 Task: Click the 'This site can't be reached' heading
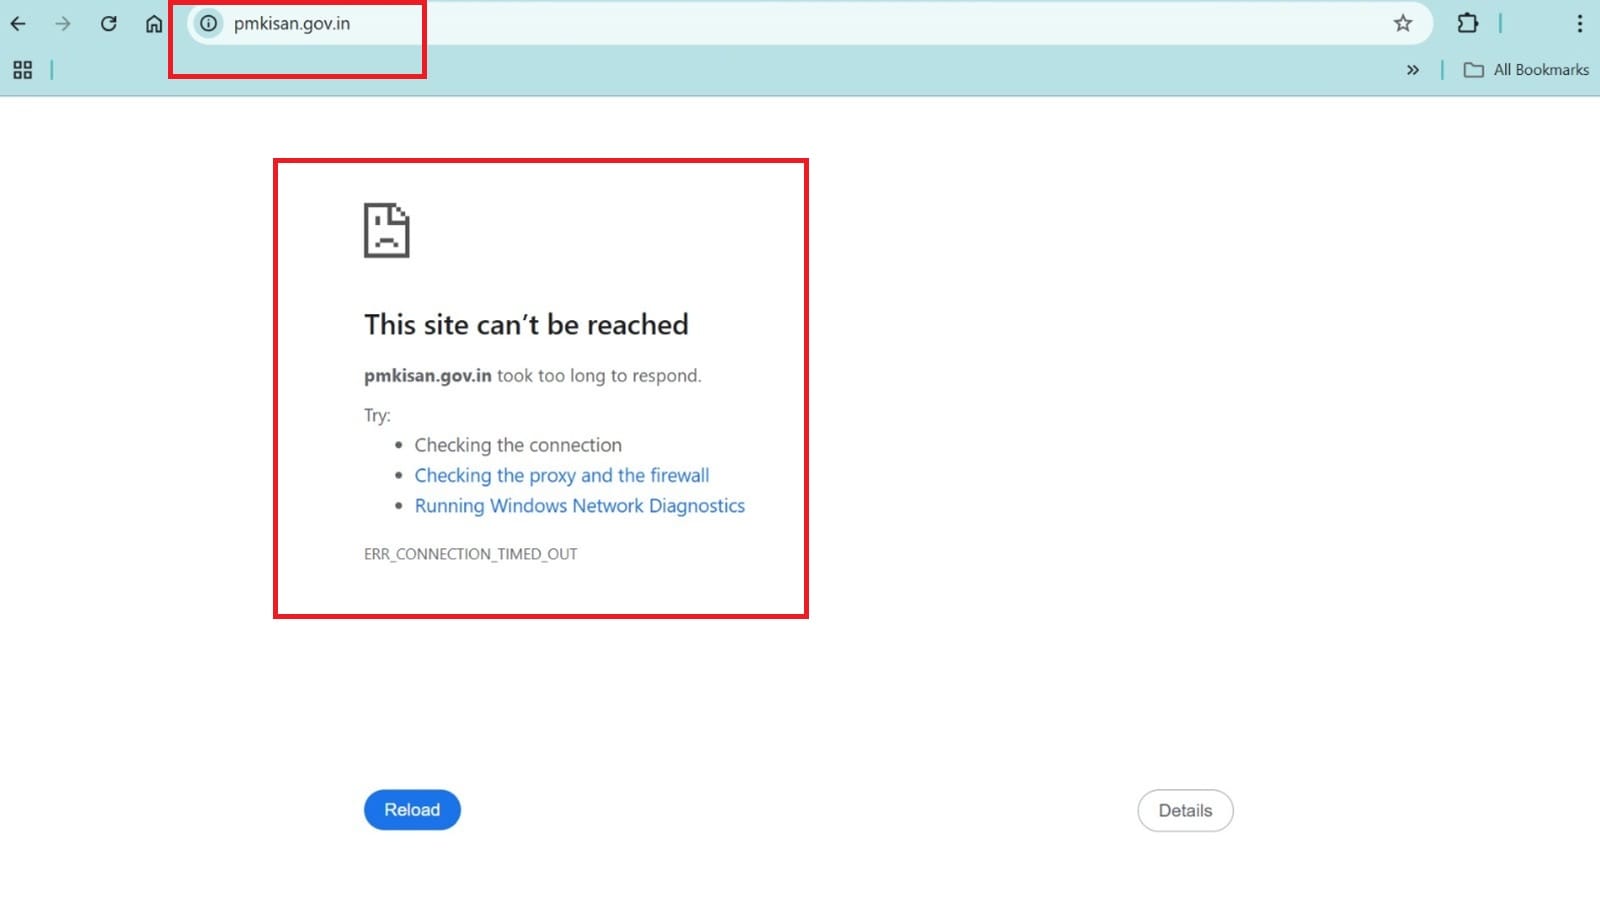526,325
